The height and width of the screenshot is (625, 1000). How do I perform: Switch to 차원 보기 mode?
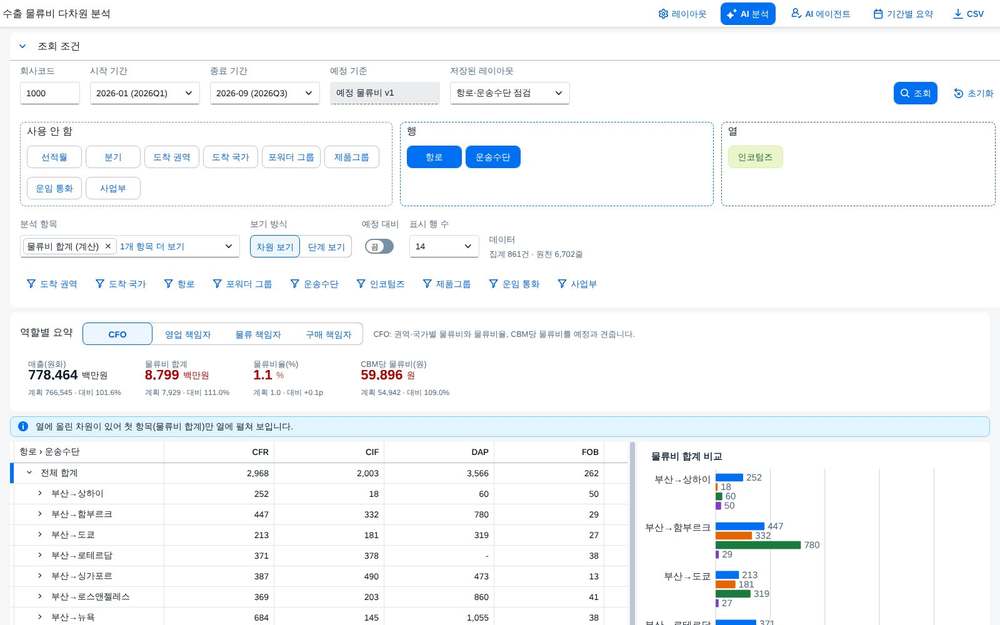point(275,247)
